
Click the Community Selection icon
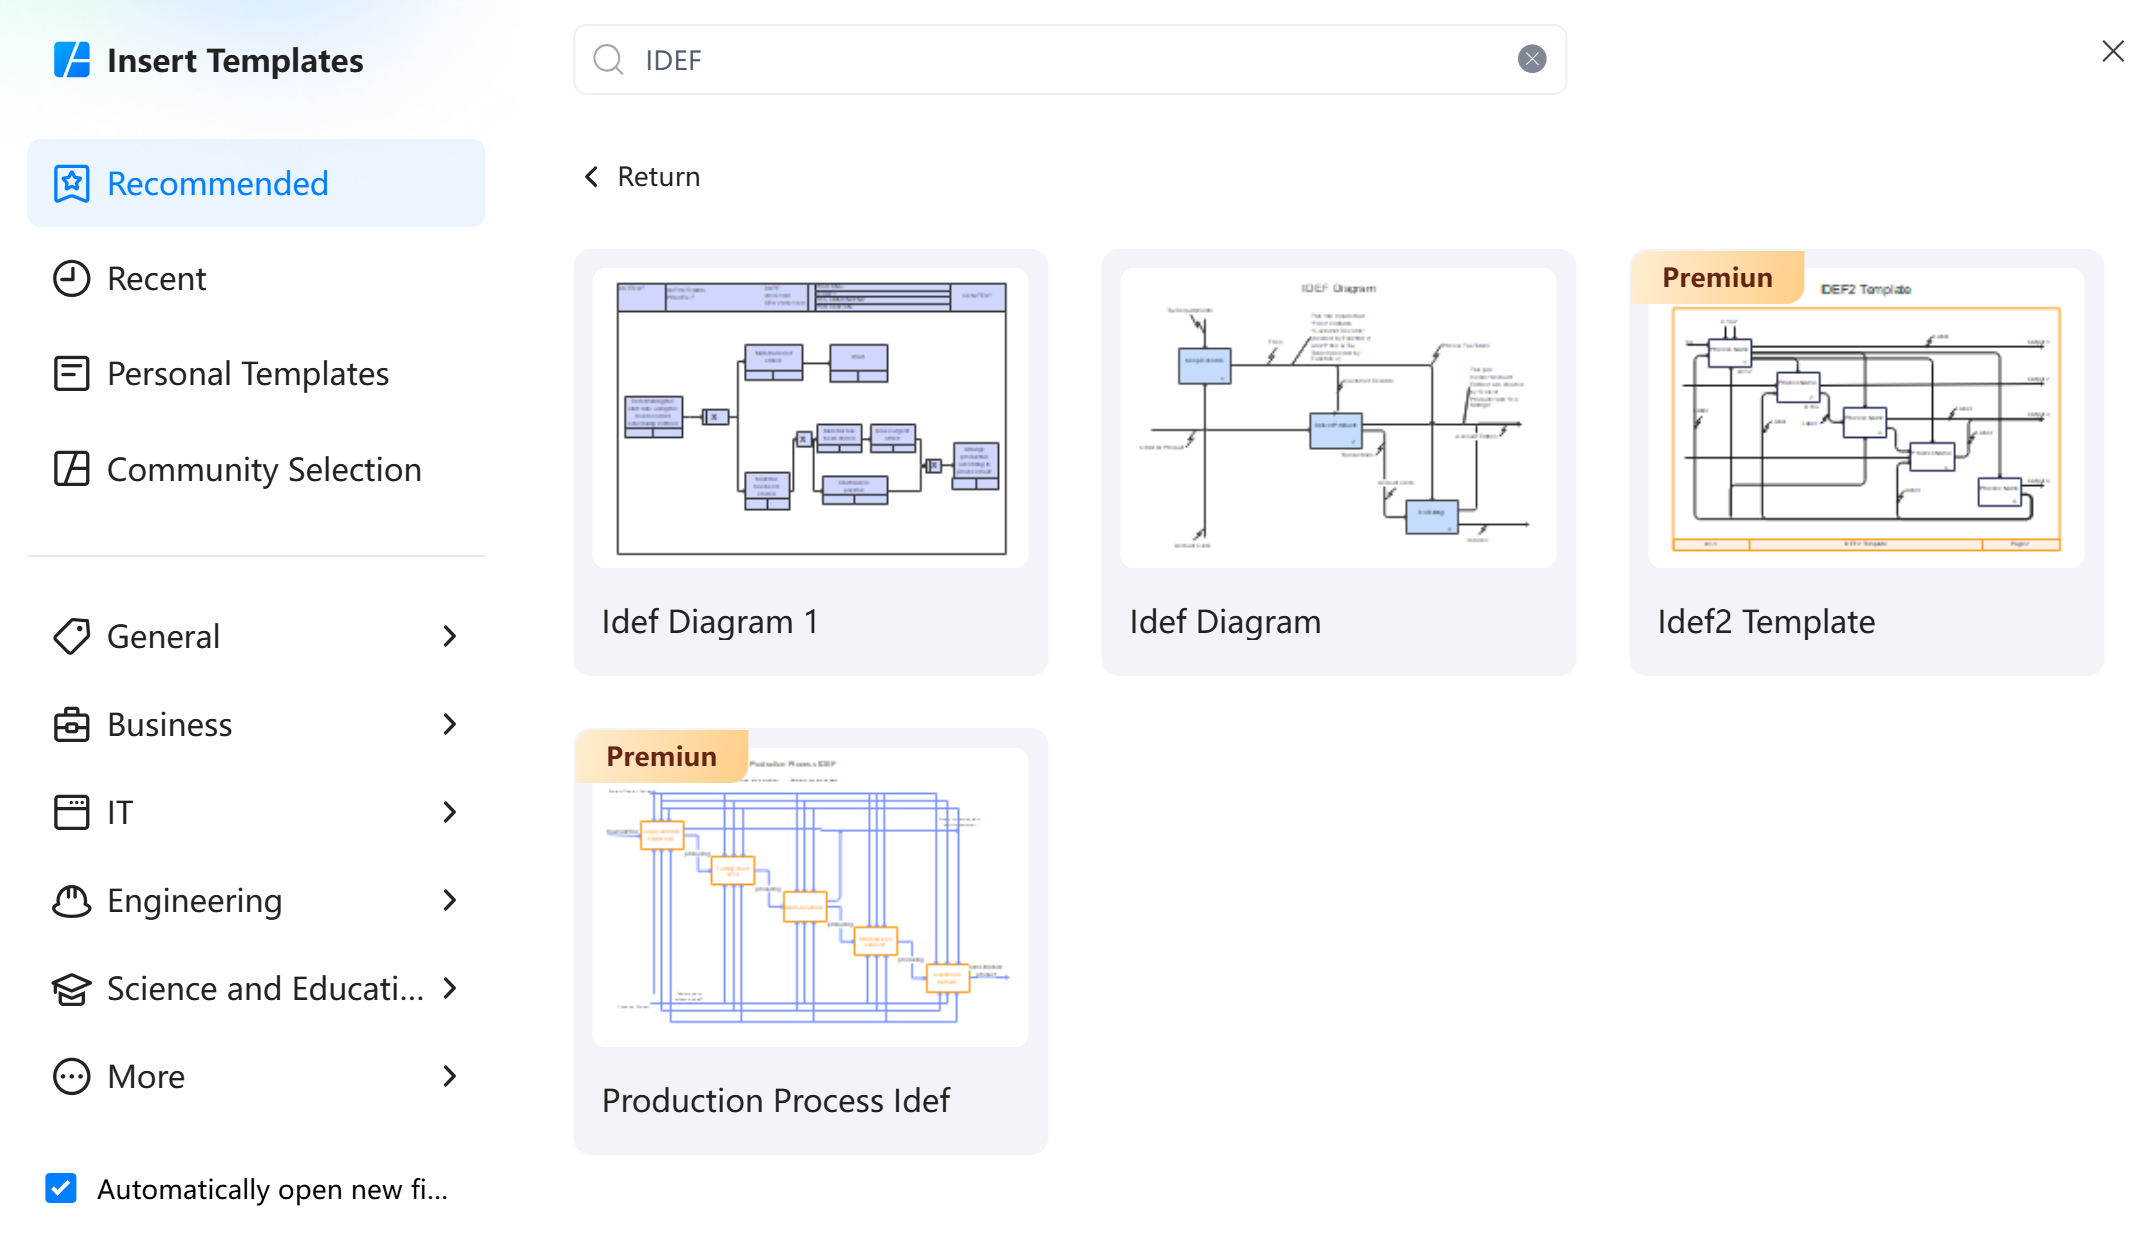[70, 468]
